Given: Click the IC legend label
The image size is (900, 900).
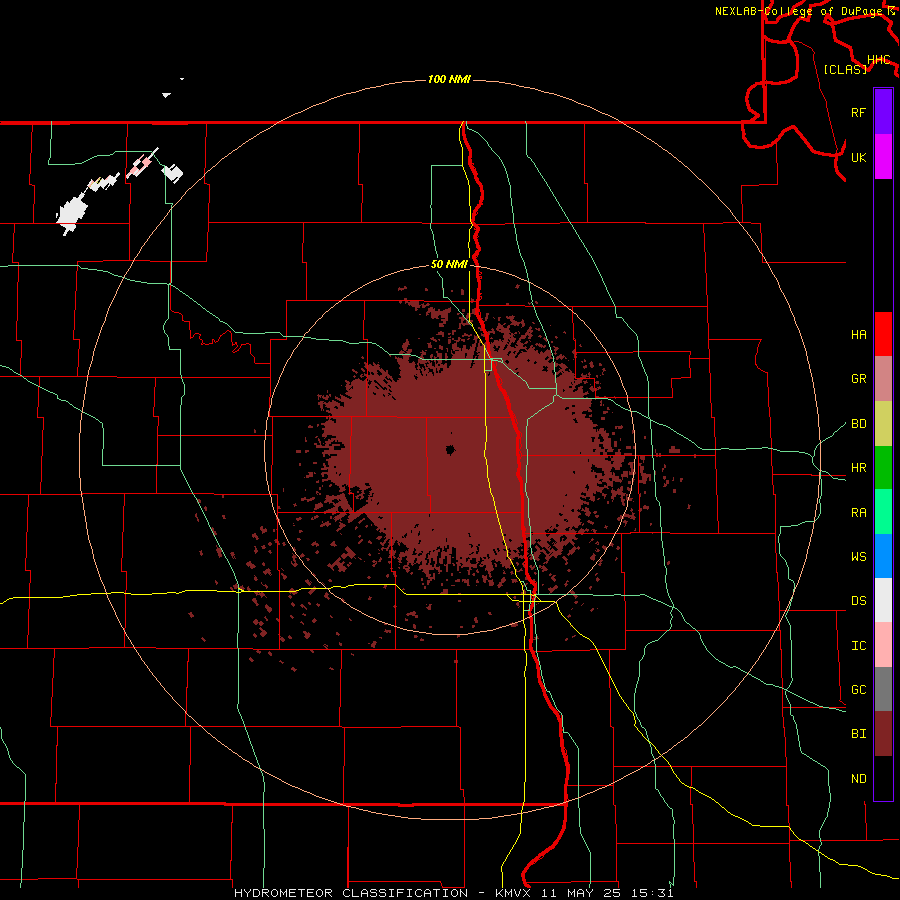Looking at the screenshot, I should [858, 646].
